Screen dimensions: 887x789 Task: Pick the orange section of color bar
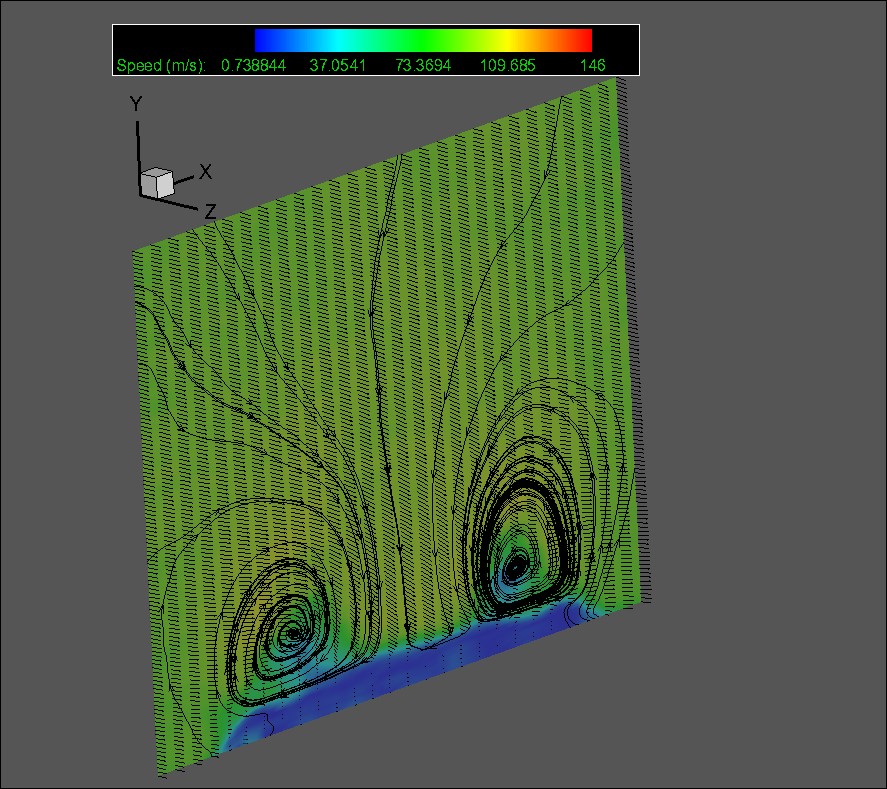[550, 40]
